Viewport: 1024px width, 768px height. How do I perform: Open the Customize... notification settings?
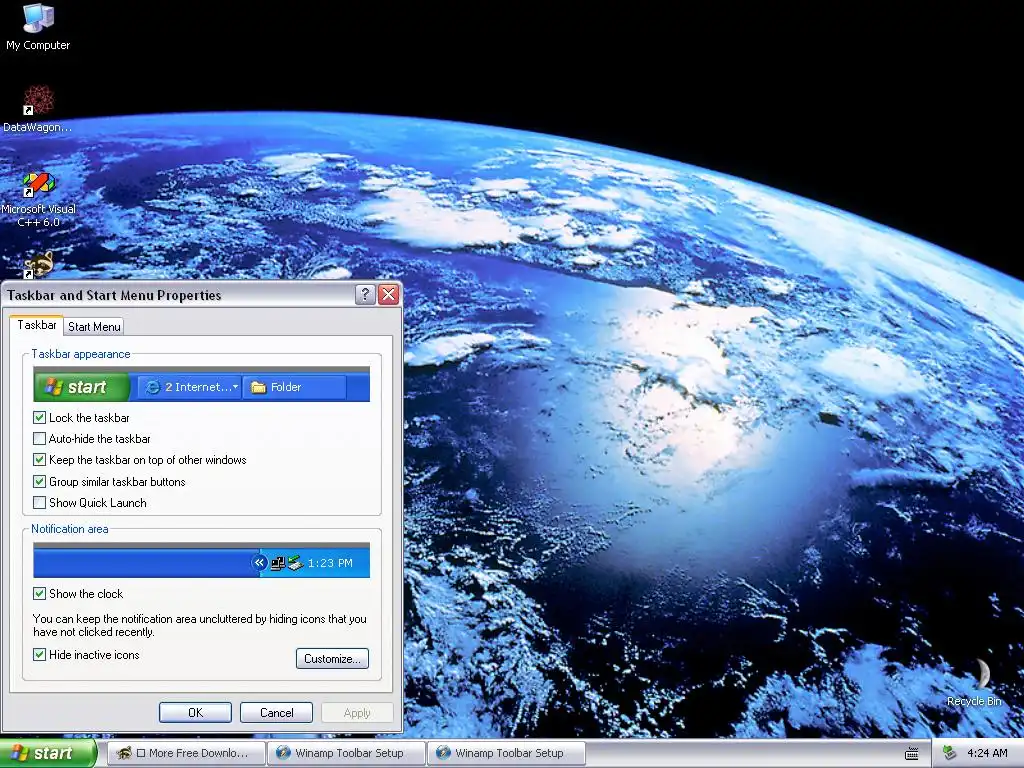(x=332, y=659)
